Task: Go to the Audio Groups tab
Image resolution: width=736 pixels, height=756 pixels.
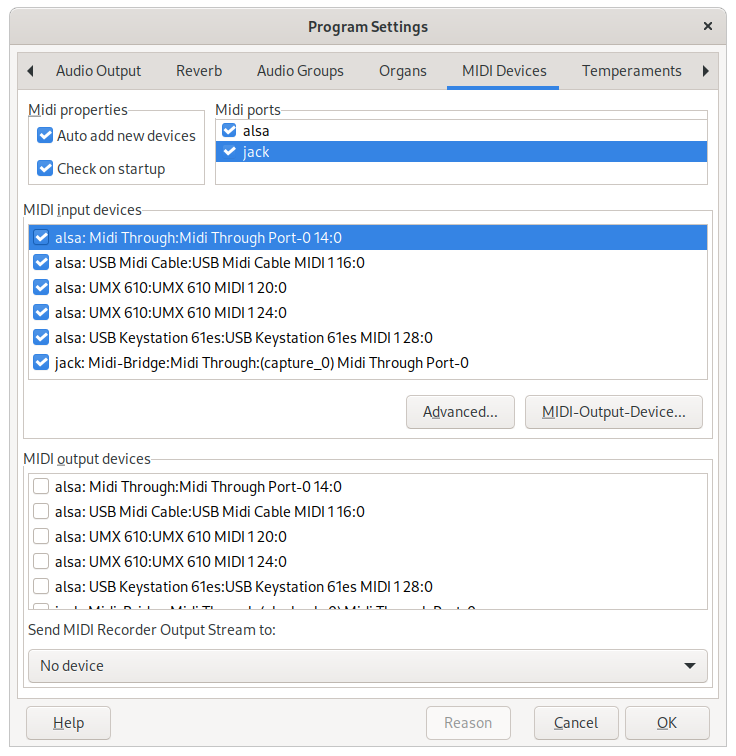Action: click(300, 71)
